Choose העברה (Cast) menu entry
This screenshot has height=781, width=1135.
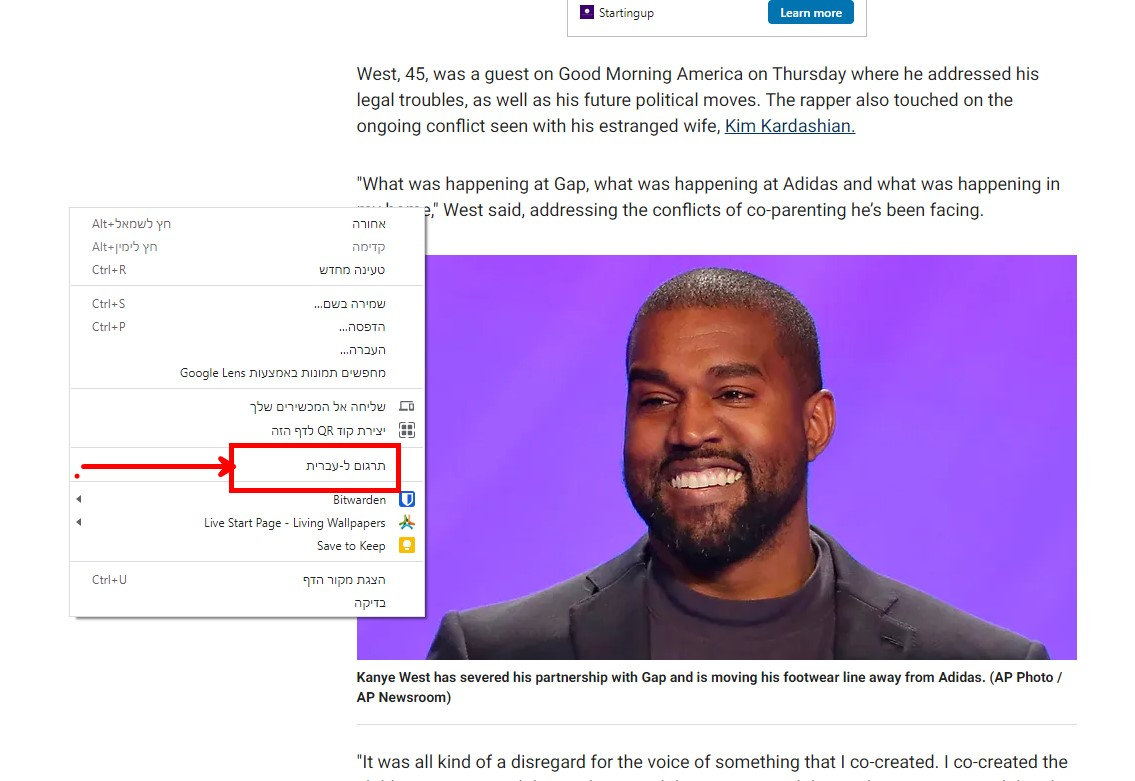pos(247,350)
